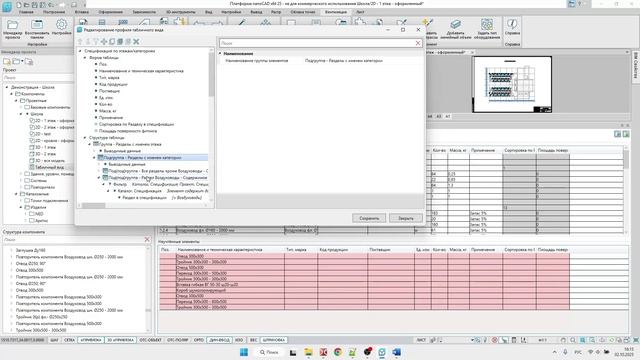Expand Заглушка Ду160 component row
This screenshot has height=360, width=640.
pyautogui.click(x=11, y=250)
